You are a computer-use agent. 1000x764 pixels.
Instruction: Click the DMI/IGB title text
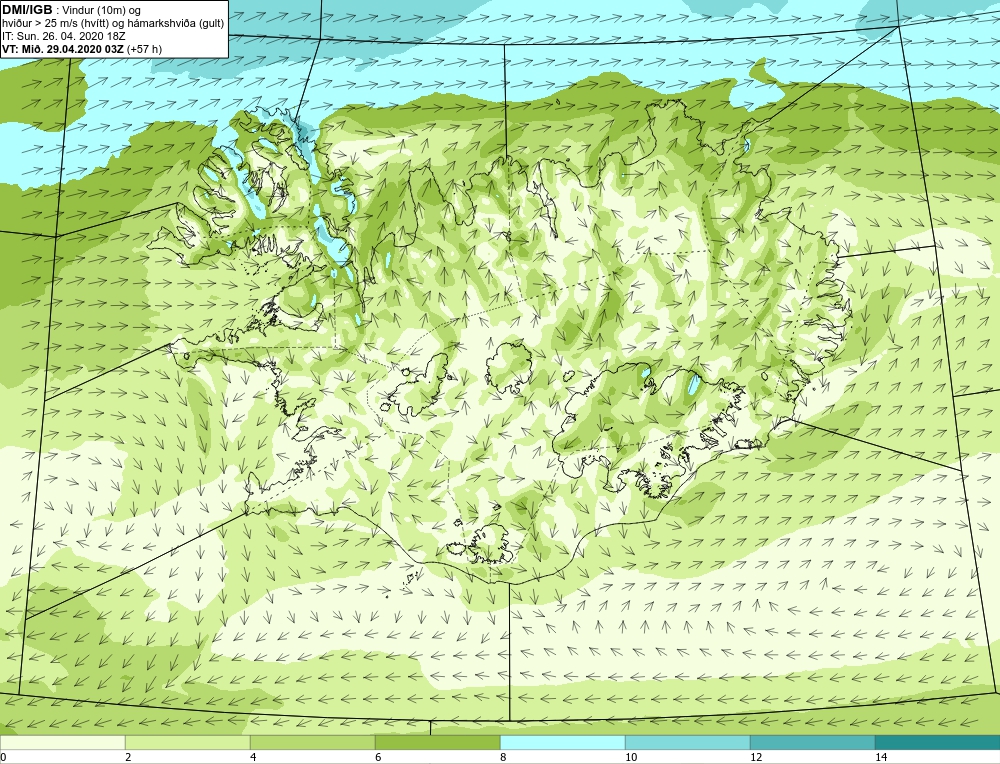[x=27, y=10]
